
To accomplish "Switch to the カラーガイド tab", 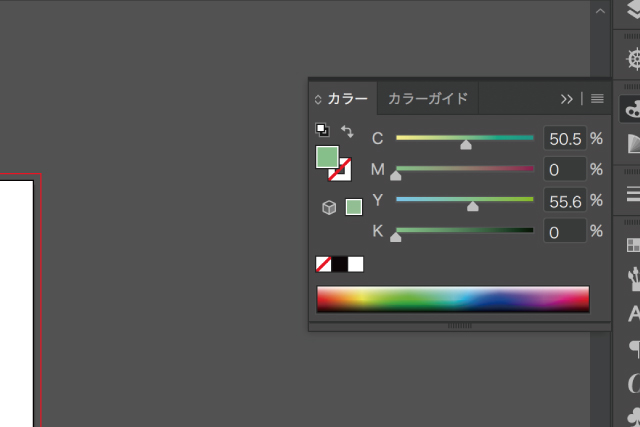I will (427, 99).
